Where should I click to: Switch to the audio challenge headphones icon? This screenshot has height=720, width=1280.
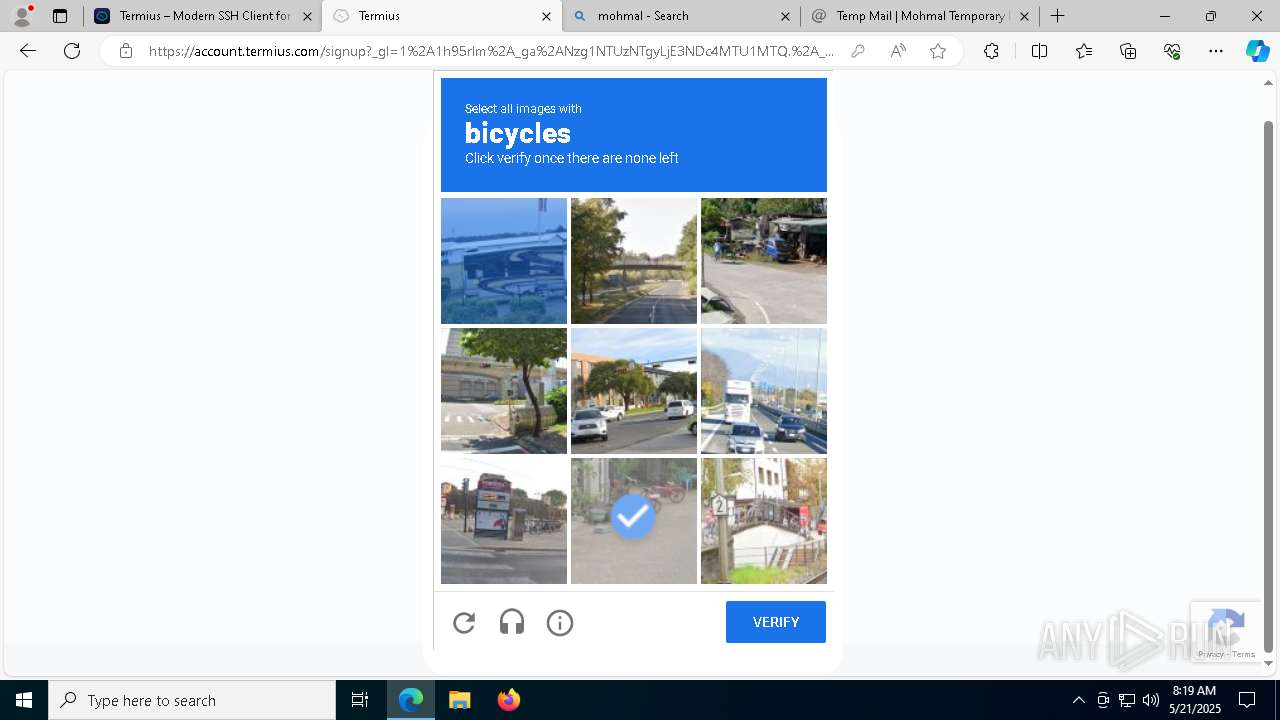(x=512, y=623)
